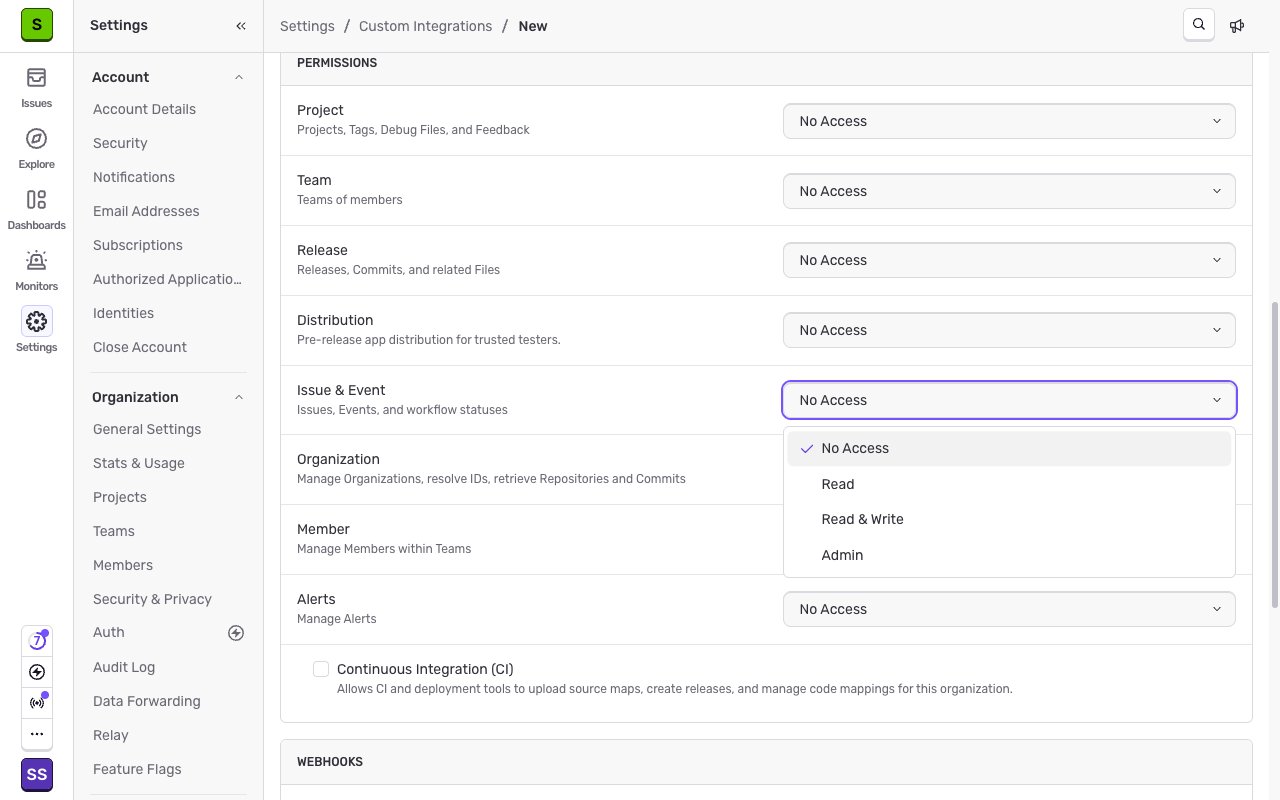Collapse the settings sidebar with double chevron
The height and width of the screenshot is (800, 1280).
[x=241, y=26]
